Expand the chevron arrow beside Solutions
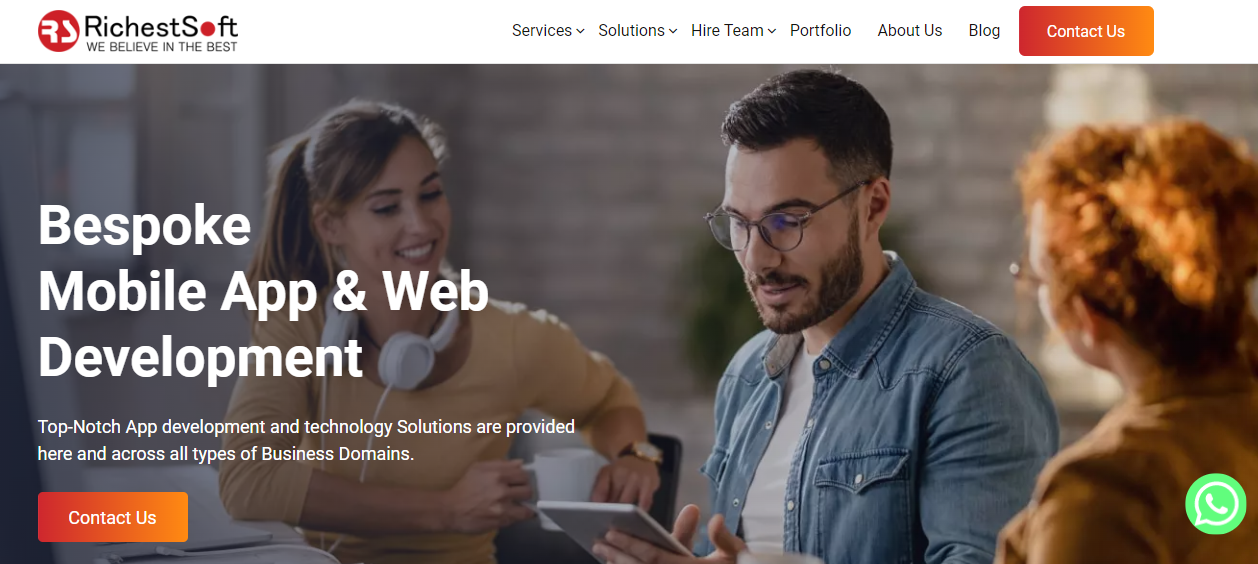 (x=673, y=32)
